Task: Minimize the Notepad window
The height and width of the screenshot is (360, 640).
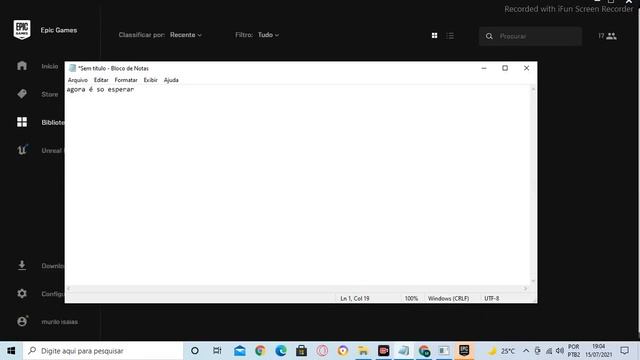Action: (484, 68)
